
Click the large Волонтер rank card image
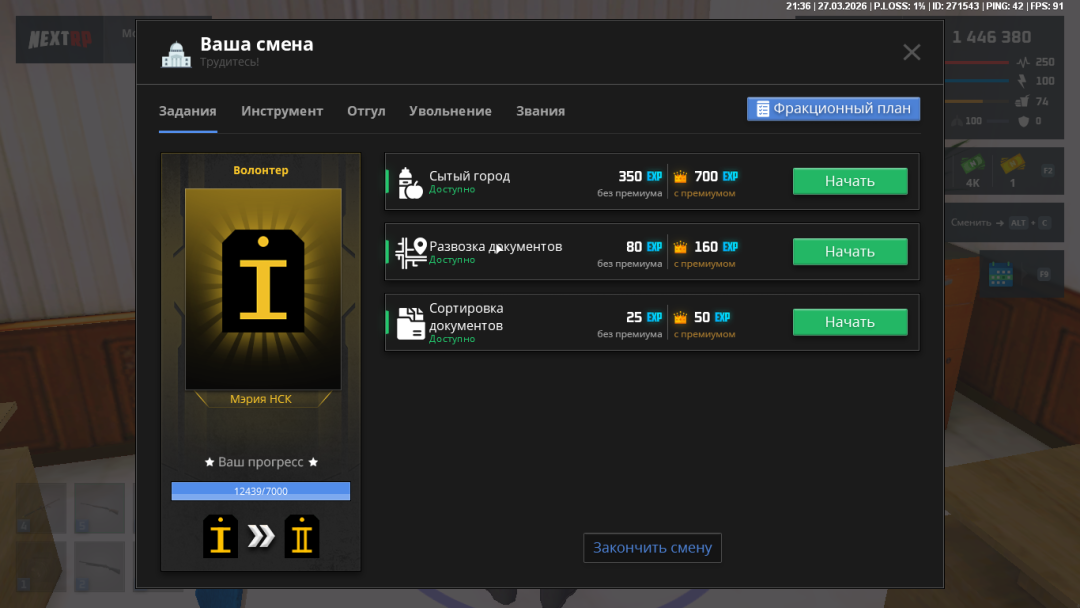tap(263, 288)
